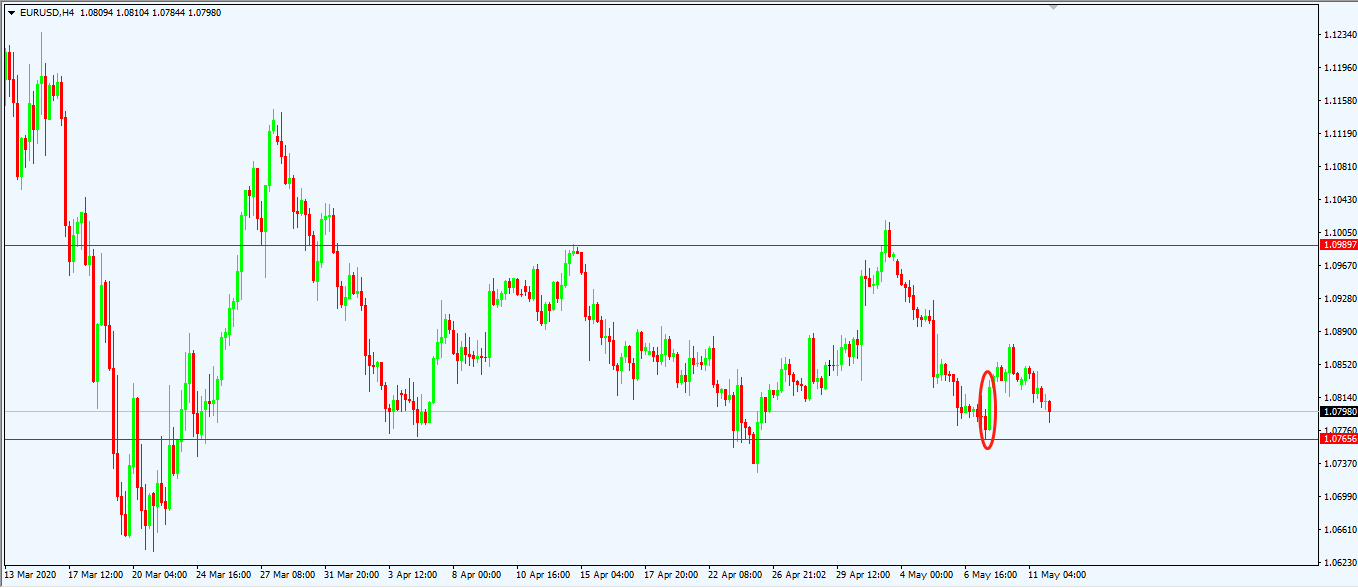Click the 1.12340 price scale value
The height and width of the screenshot is (588, 1358).
pyautogui.click(x=1339, y=35)
